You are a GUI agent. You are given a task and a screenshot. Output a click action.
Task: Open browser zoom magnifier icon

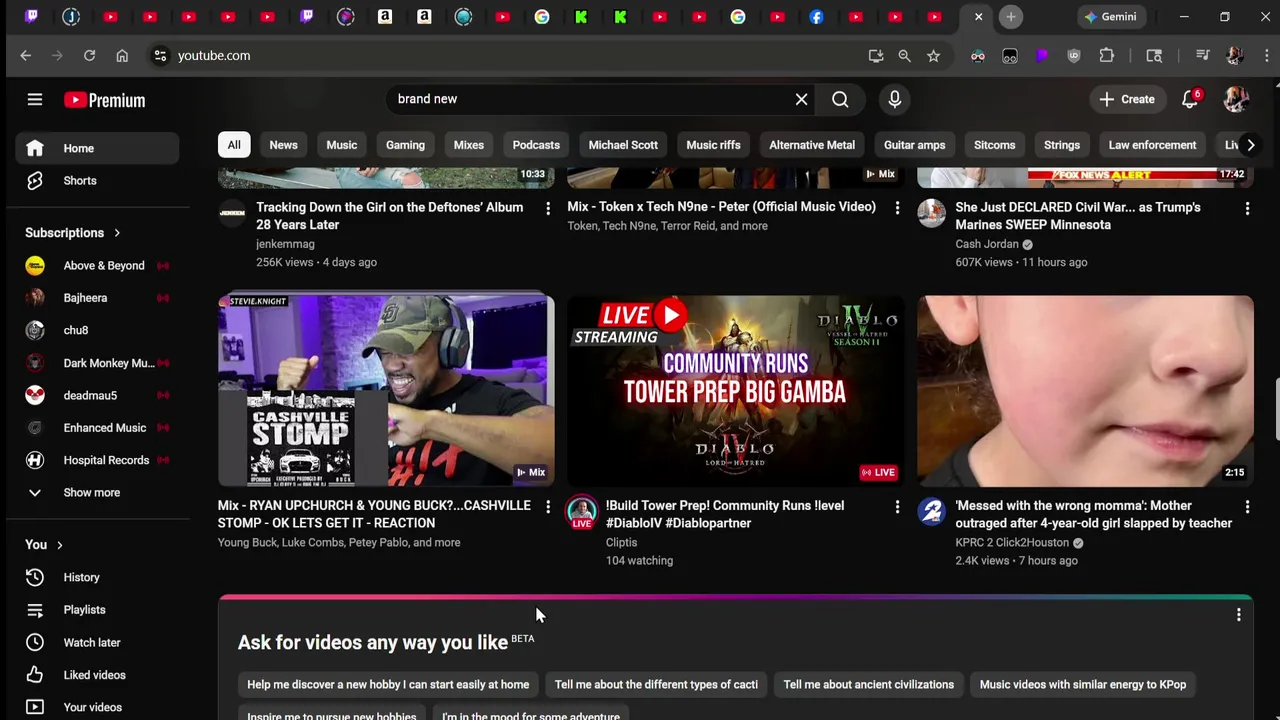tap(904, 56)
